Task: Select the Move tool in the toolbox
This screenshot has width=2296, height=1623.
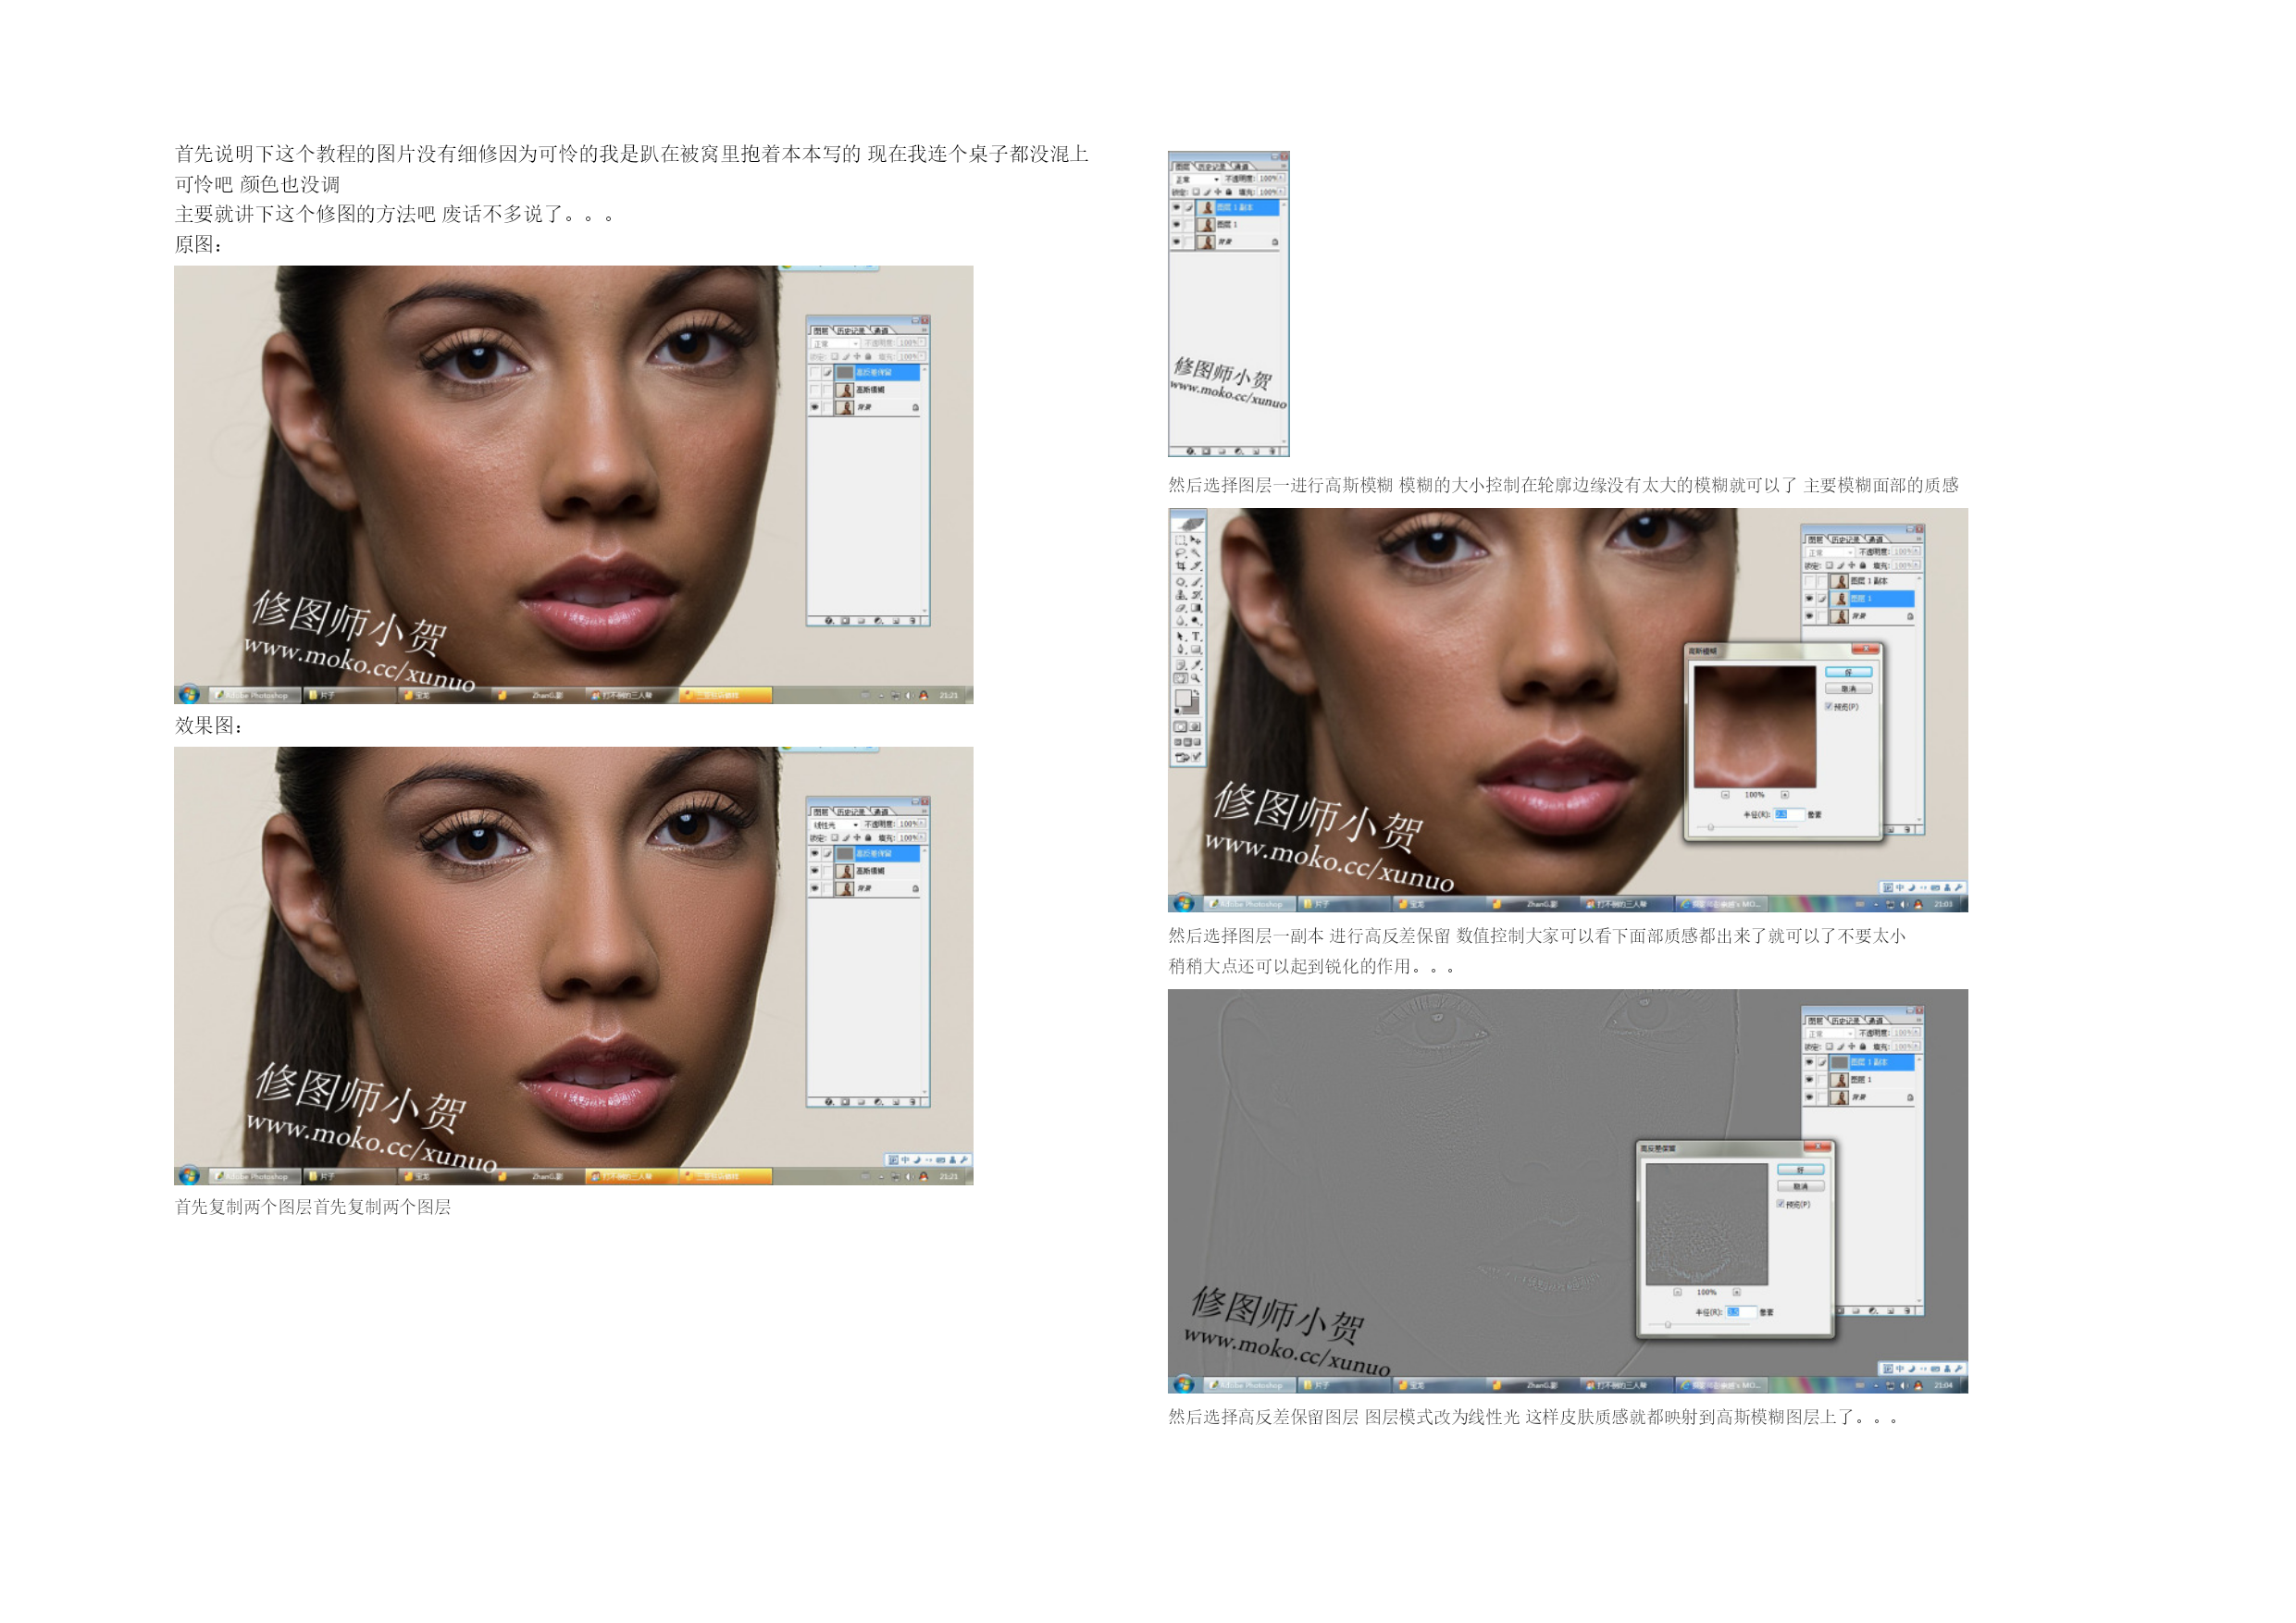Action: 1196,540
